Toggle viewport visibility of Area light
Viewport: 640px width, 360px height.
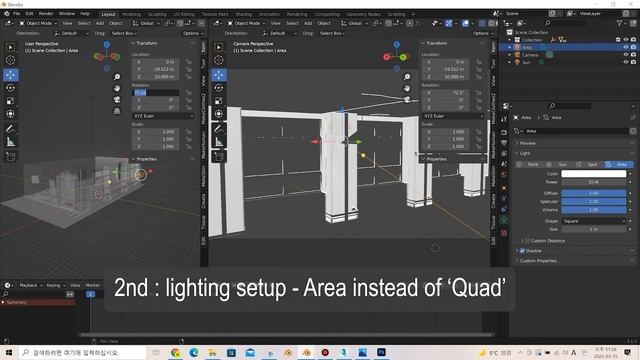click(x=625, y=47)
